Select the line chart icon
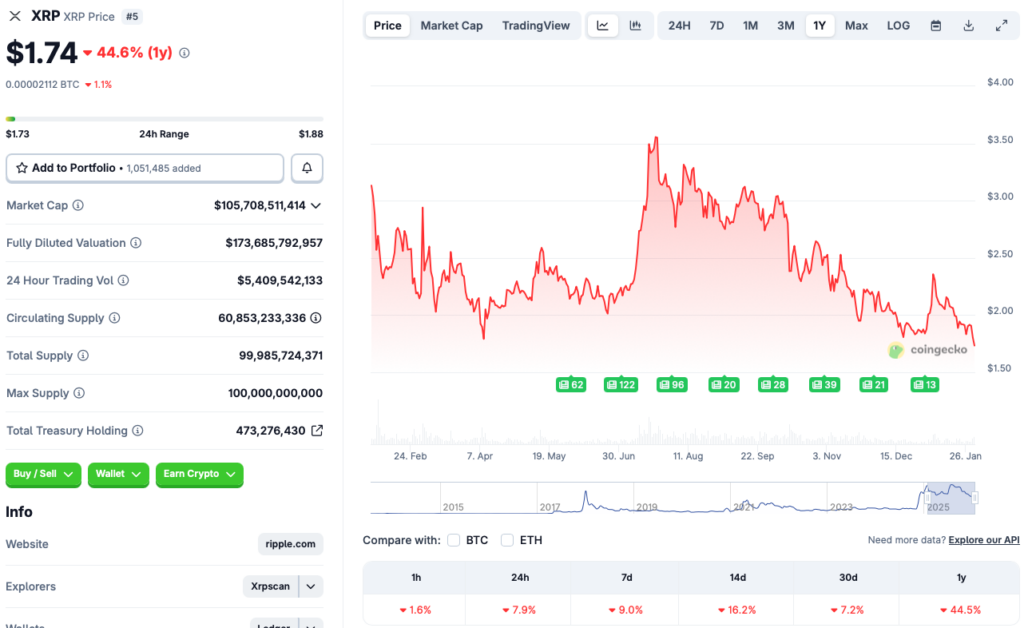This screenshot has width=1024, height=628. coord(602,25)
